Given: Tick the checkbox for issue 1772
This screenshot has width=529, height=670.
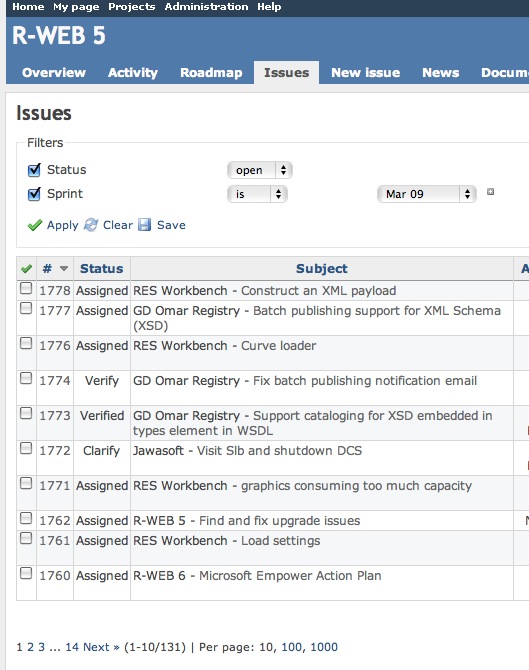Looking at the screenshot, I should 26,448.
